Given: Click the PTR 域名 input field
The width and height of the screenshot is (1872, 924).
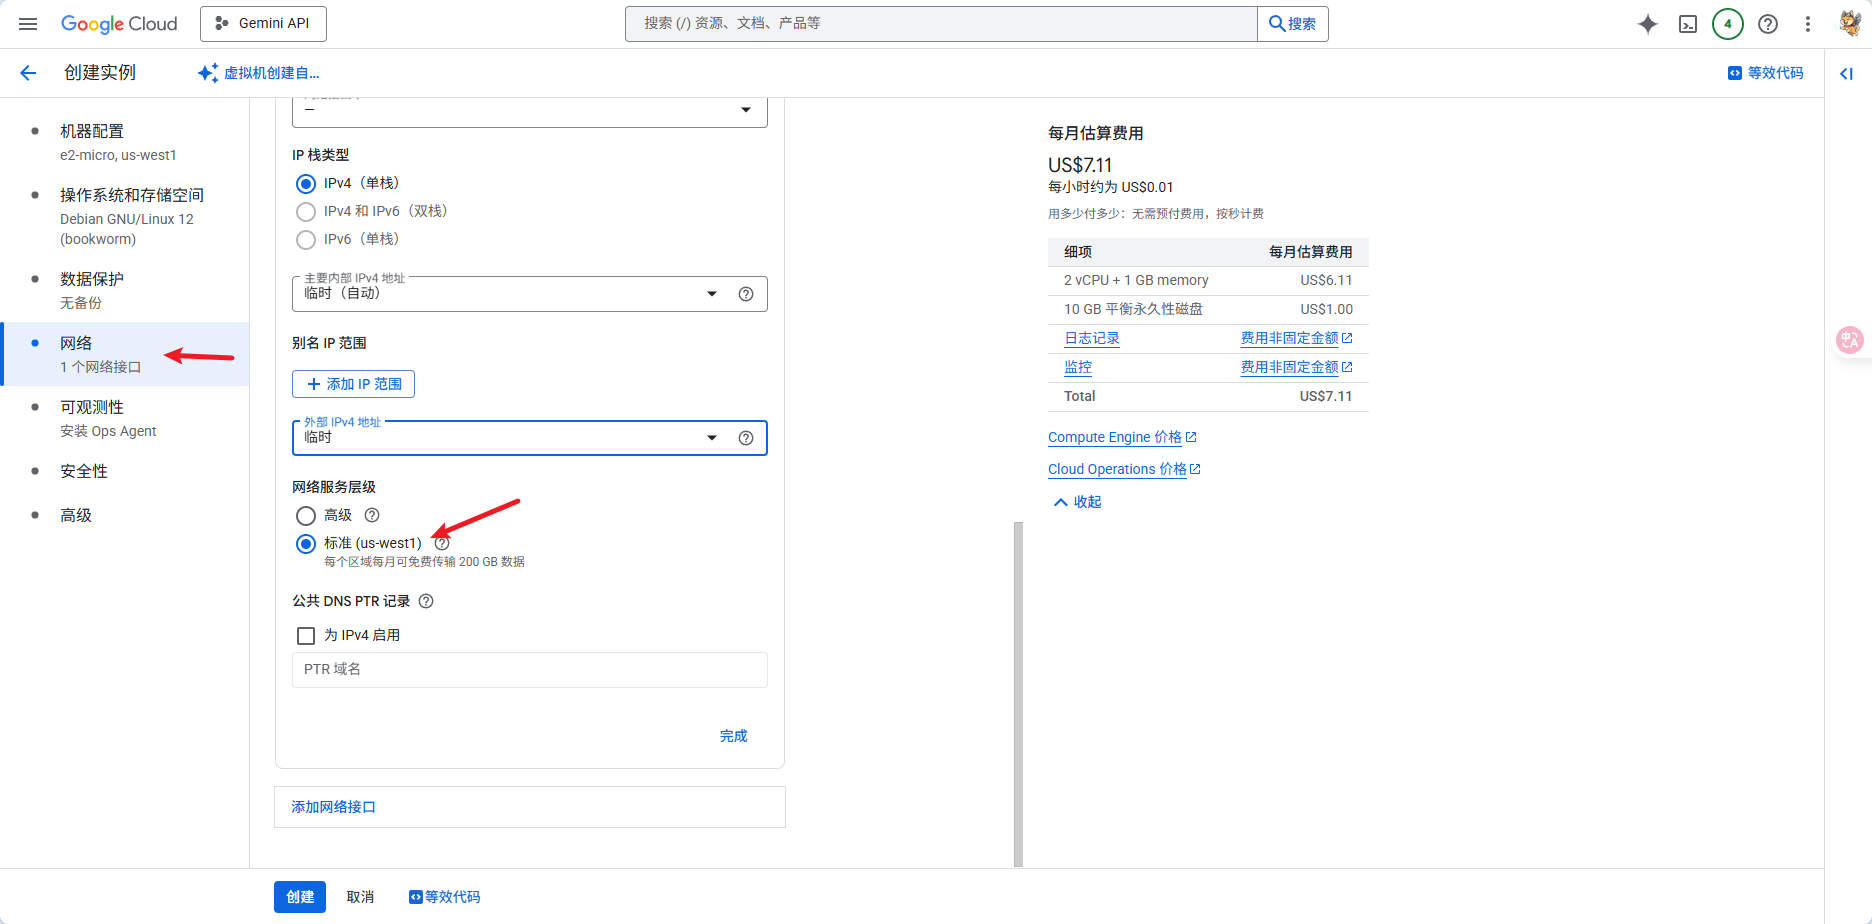Looking at the screenshot, I should pyautogui.click(x=529, y=670).
